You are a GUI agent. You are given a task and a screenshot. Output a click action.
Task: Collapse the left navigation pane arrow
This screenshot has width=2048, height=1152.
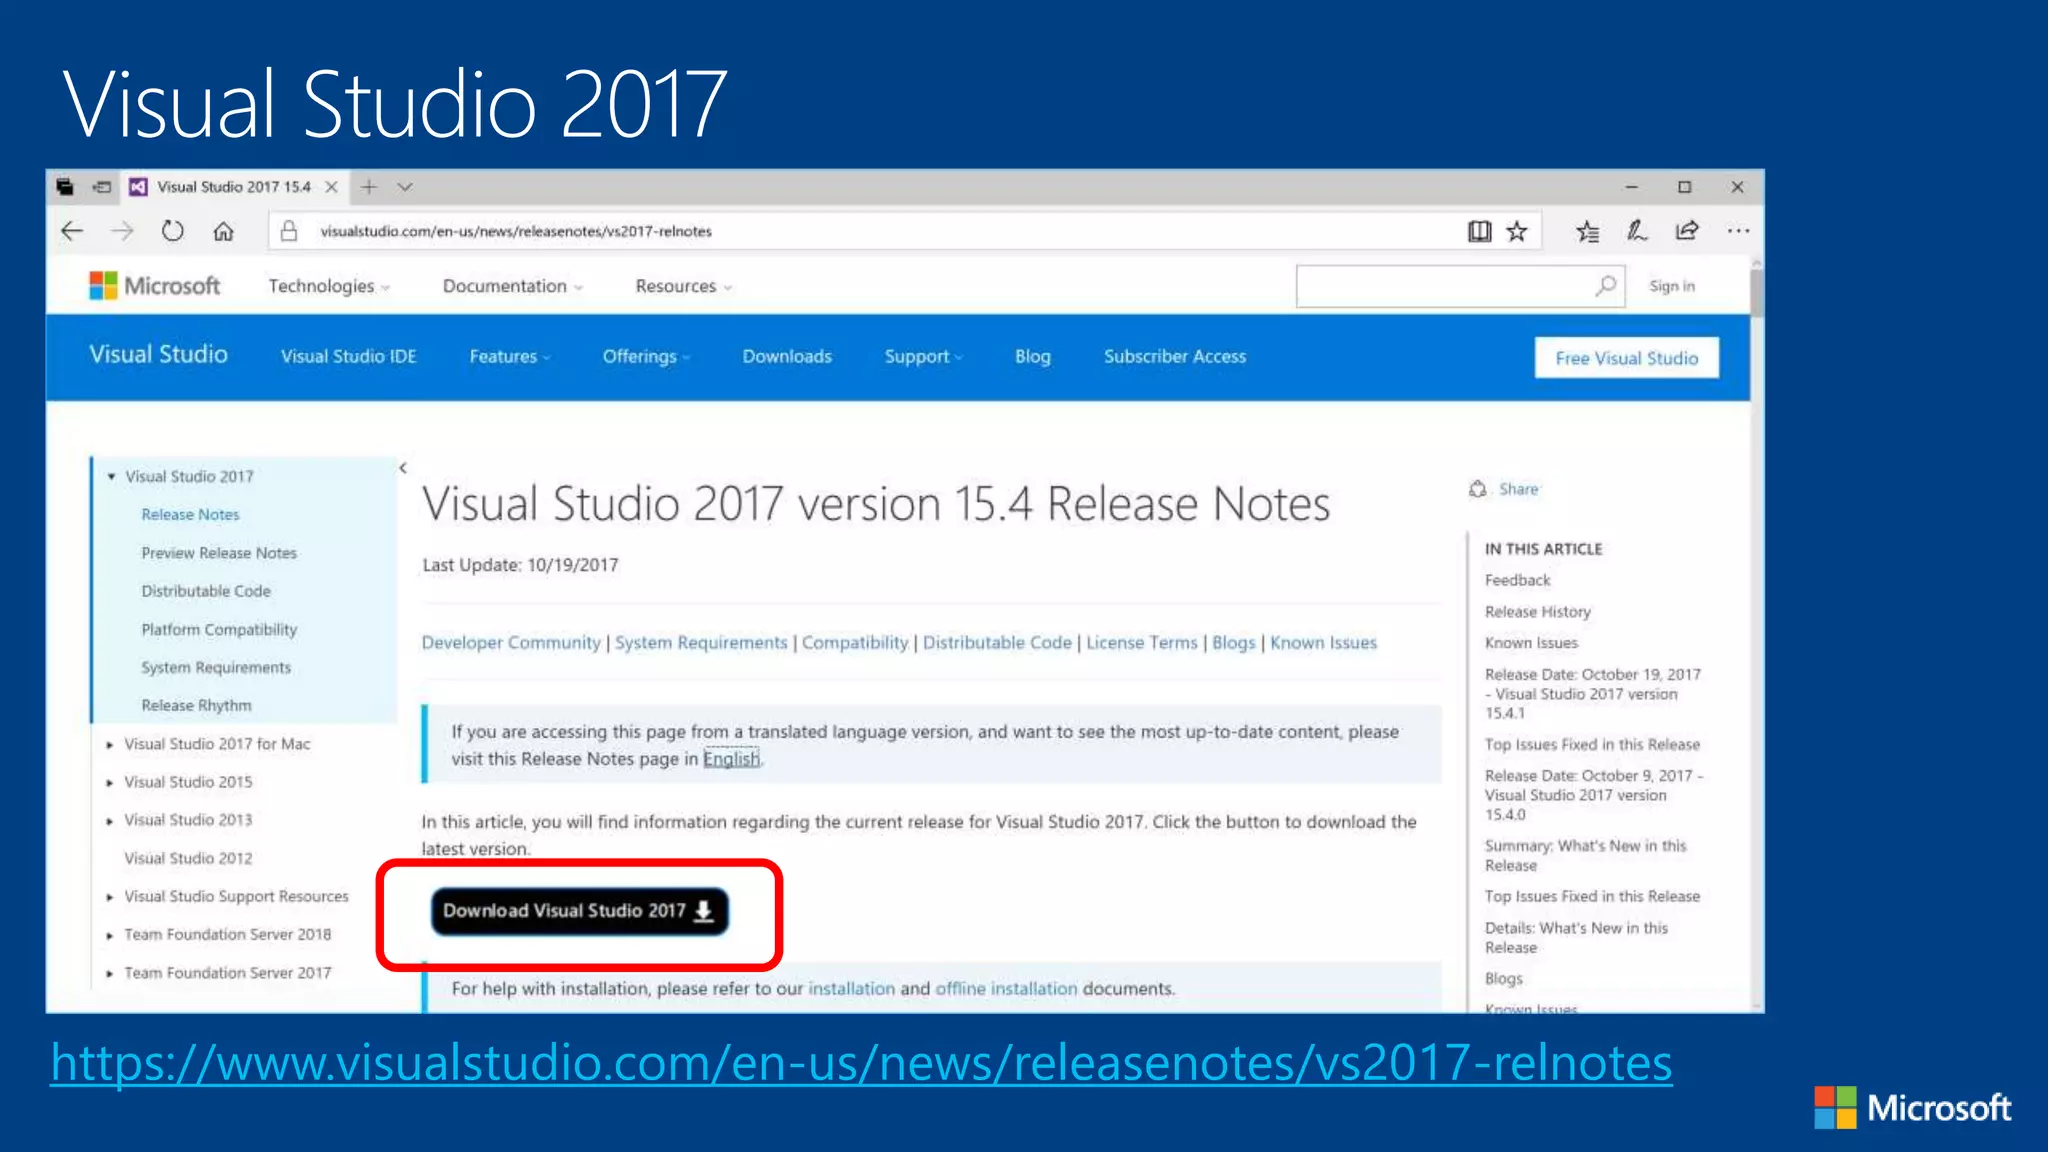point(403,468)
